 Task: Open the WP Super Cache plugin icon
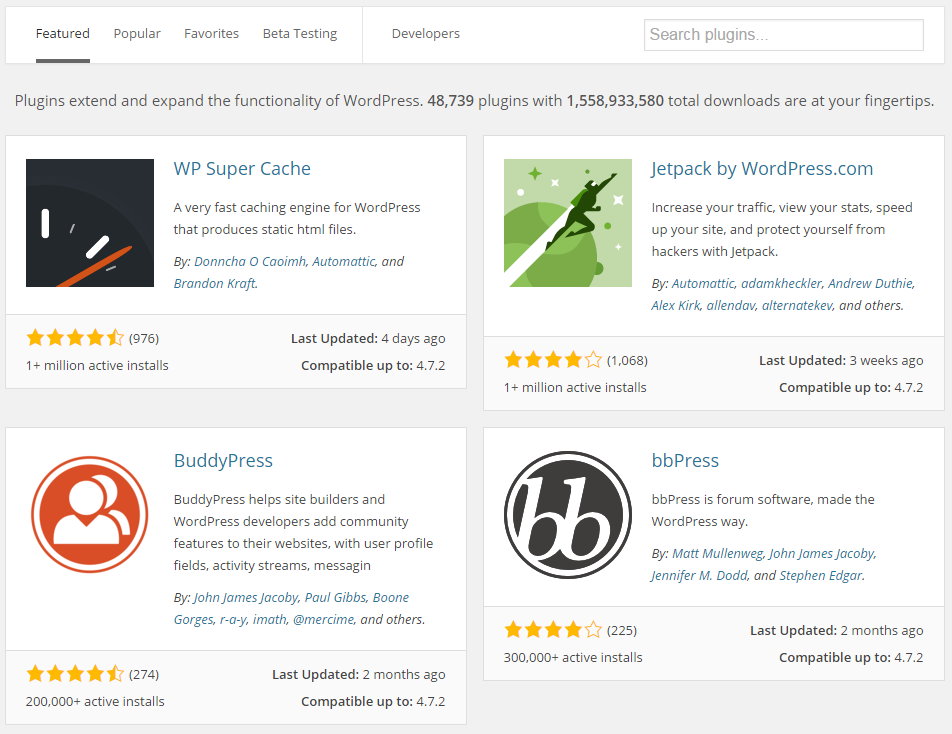tap(90, 223)
